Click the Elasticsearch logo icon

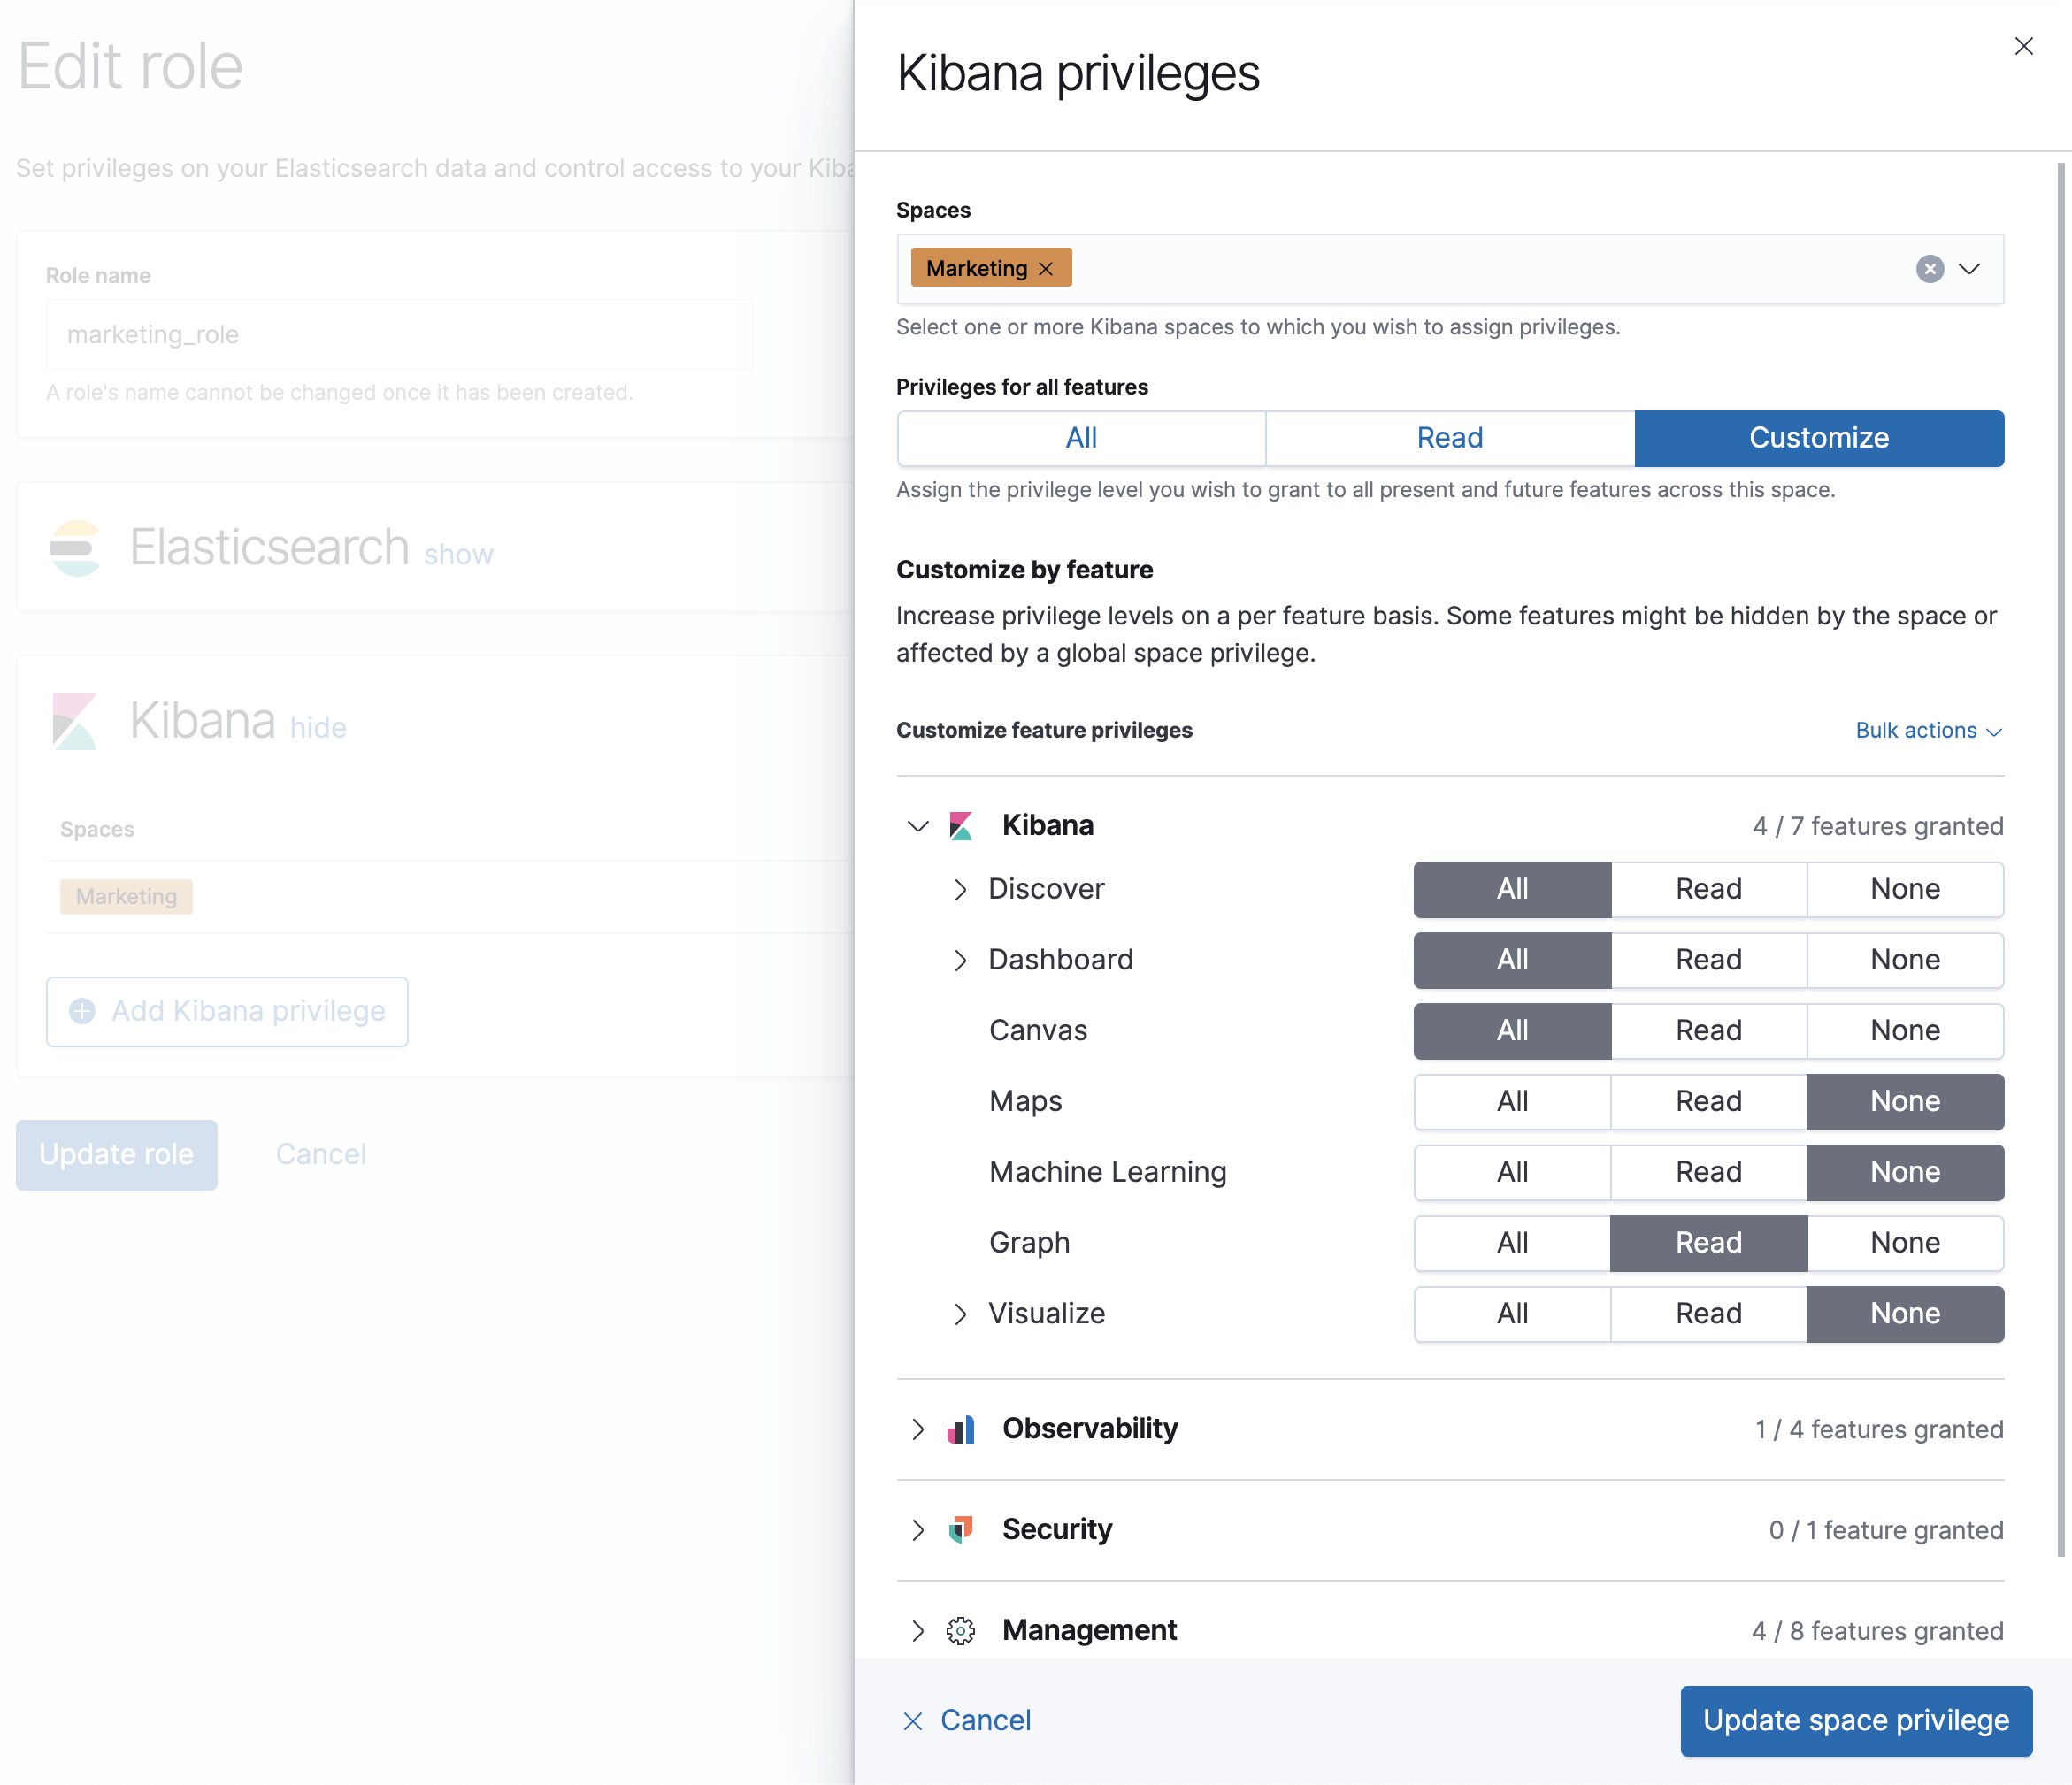pyautogui.click(x=76, y=548)
